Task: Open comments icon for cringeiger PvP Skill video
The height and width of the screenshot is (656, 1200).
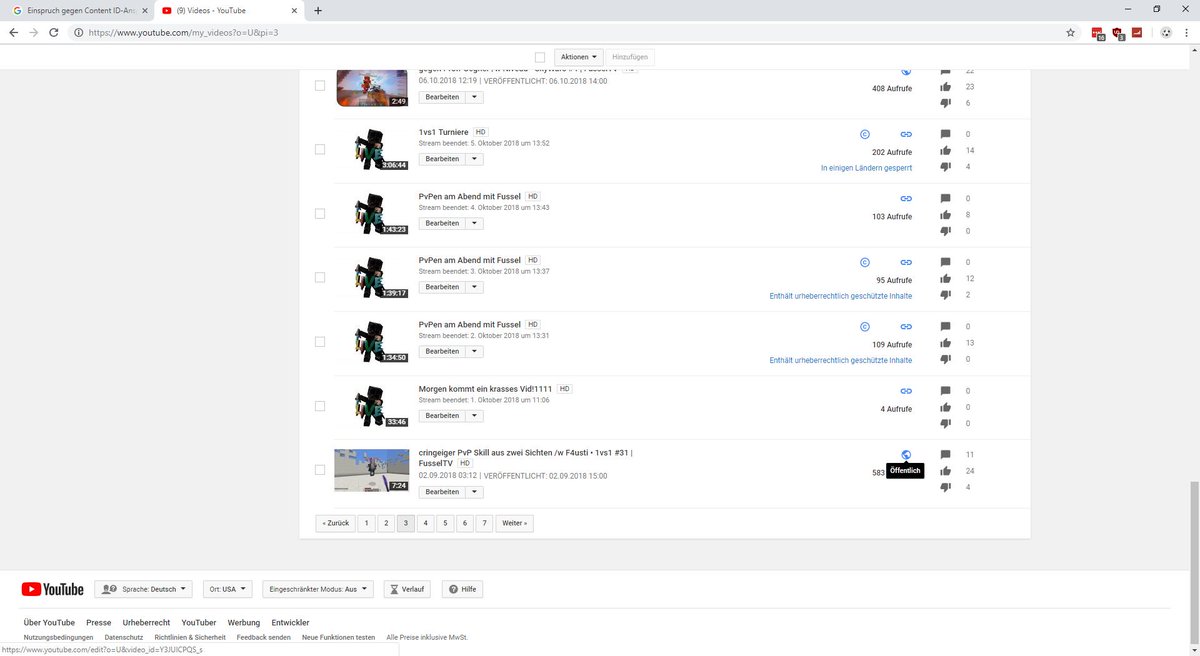Action: tap(946, 455)
